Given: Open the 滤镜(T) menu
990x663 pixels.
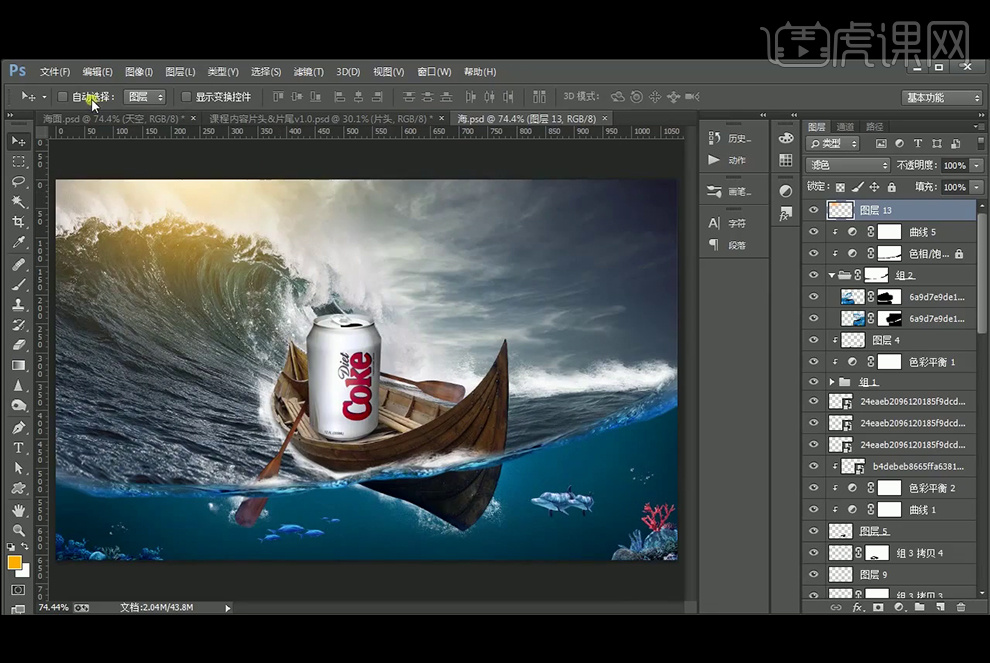Looking at the screenshot, I should click(x=308, y=72).
